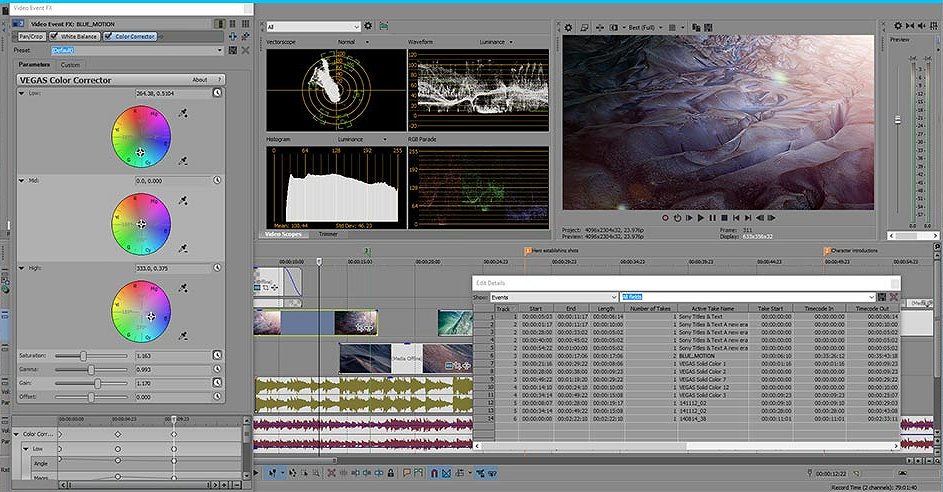Image resolution: width=943 pixels, height=492 pixels.
Task: Open Video Scopes settings gear
Action: pos(368,26)
